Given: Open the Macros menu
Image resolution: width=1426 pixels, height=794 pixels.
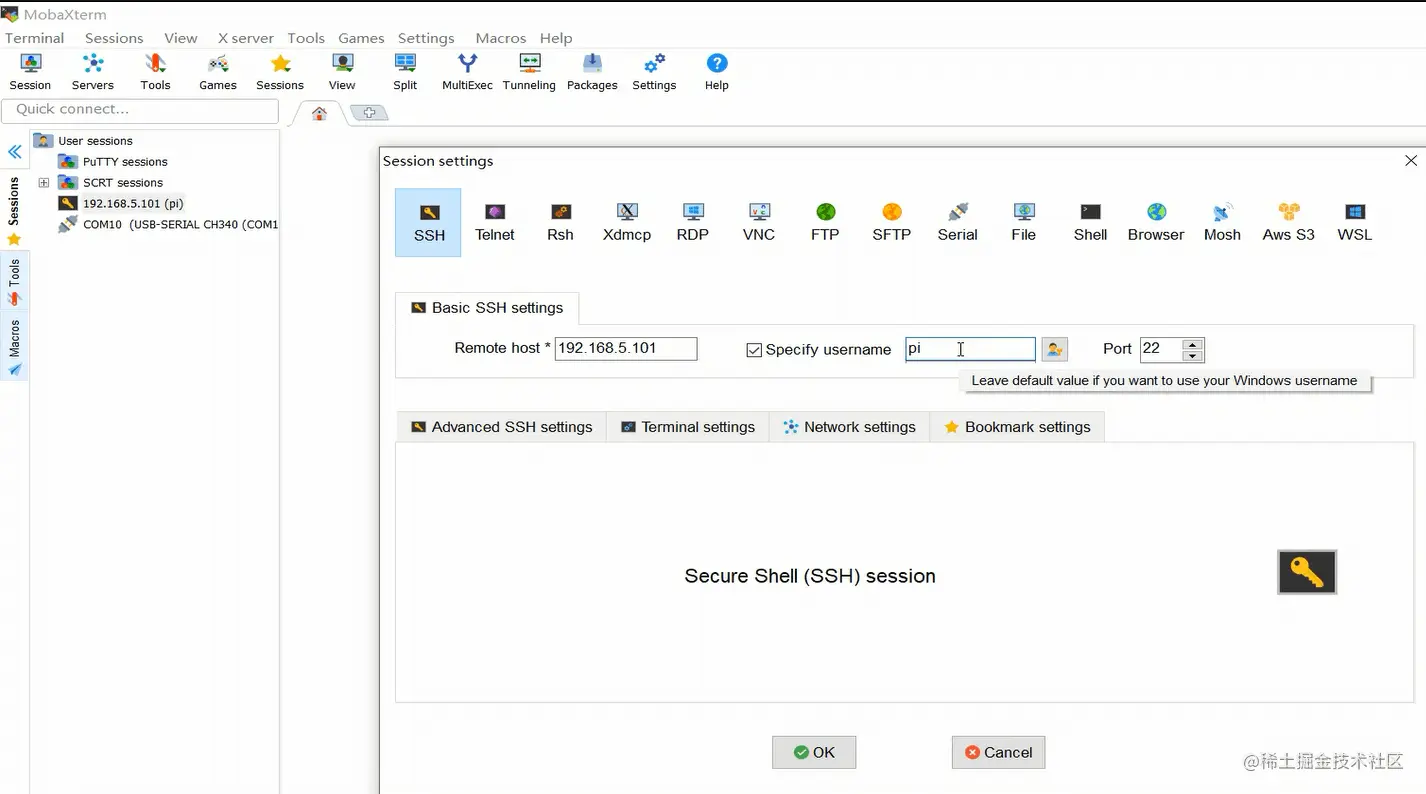Looking at the screenshot, I should pos(501,38).
